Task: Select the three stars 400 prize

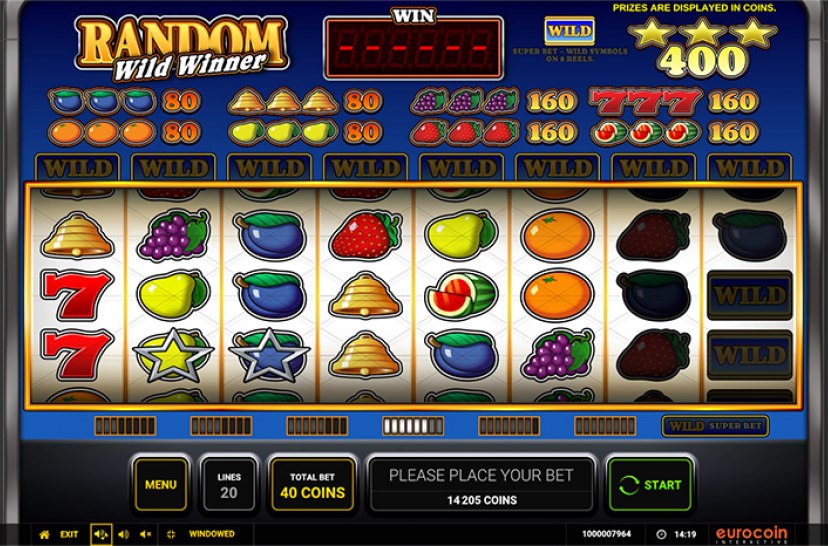Action: (x=703, y=47)
